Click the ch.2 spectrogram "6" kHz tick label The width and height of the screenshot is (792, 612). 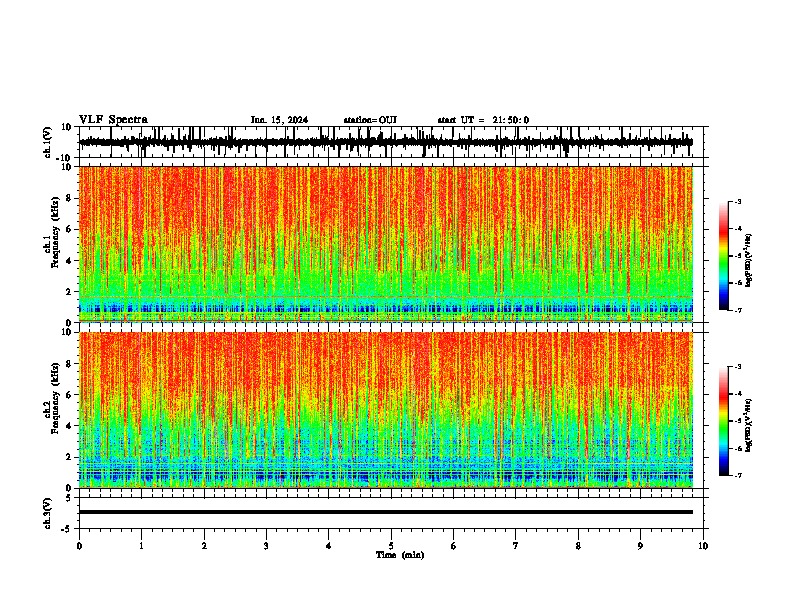[69, 394]
